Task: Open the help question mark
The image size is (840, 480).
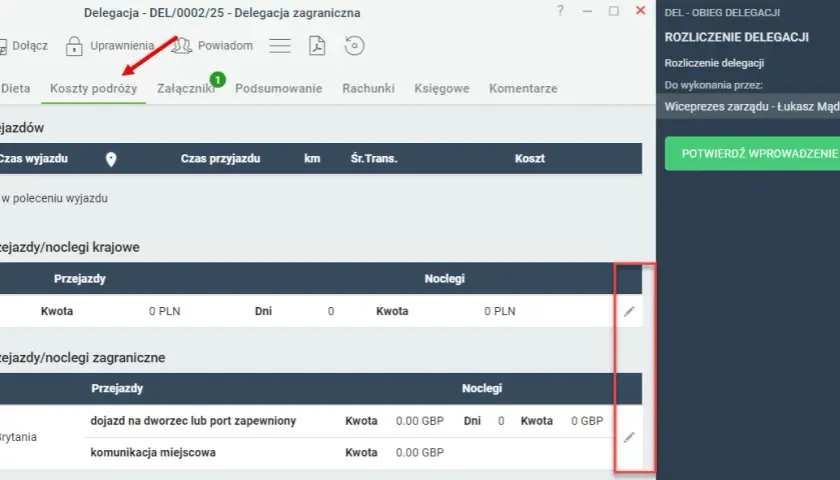Action: [560, 11]
